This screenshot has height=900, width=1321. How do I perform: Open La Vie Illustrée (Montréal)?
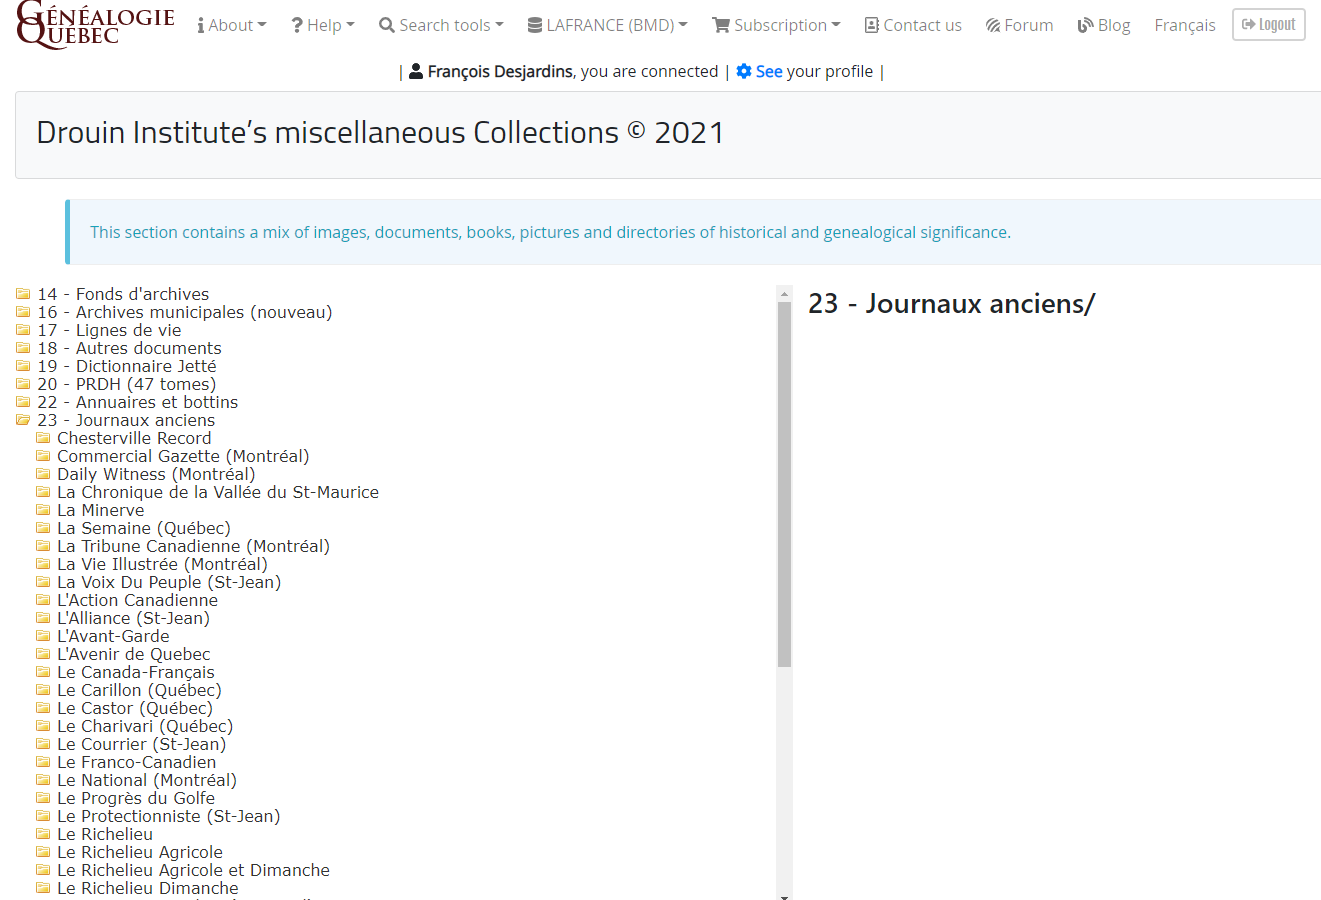pyautogui.click(x=162, y=564)
